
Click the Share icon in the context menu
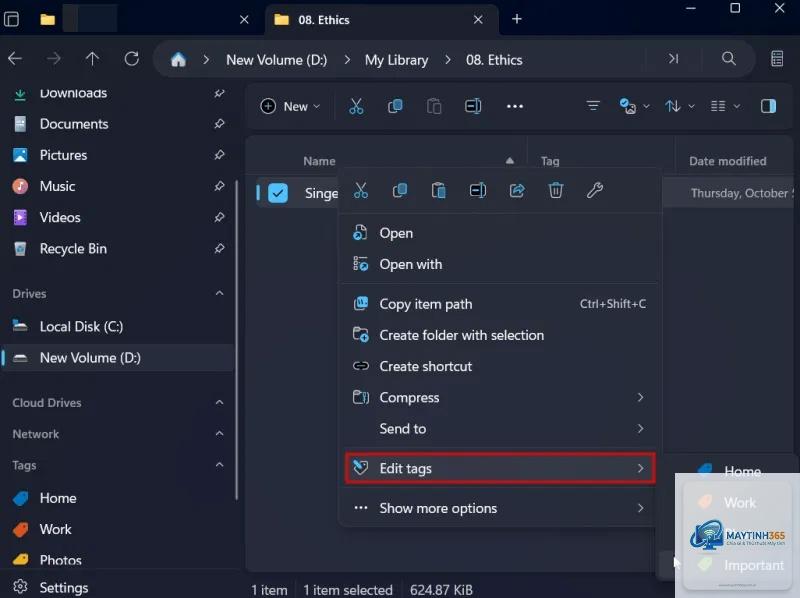(517, 191)
